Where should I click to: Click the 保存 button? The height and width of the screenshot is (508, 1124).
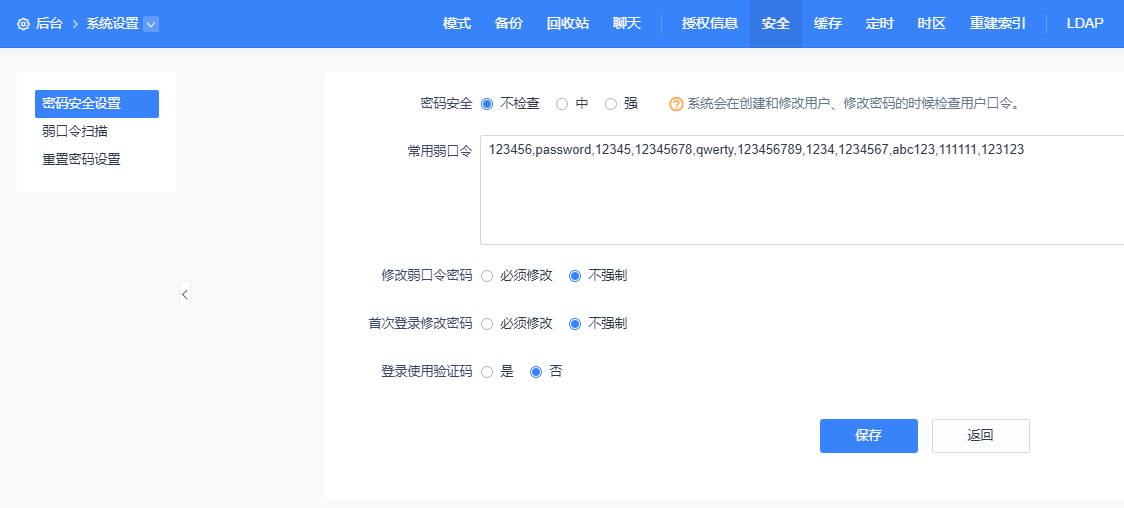[x=869, y=436]
